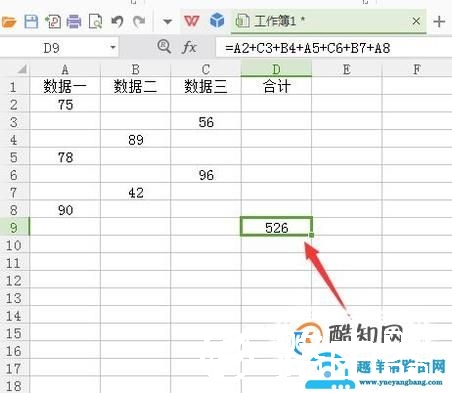The image size is (452, 393).
Task: Select column D header
Action: point(276,69)
